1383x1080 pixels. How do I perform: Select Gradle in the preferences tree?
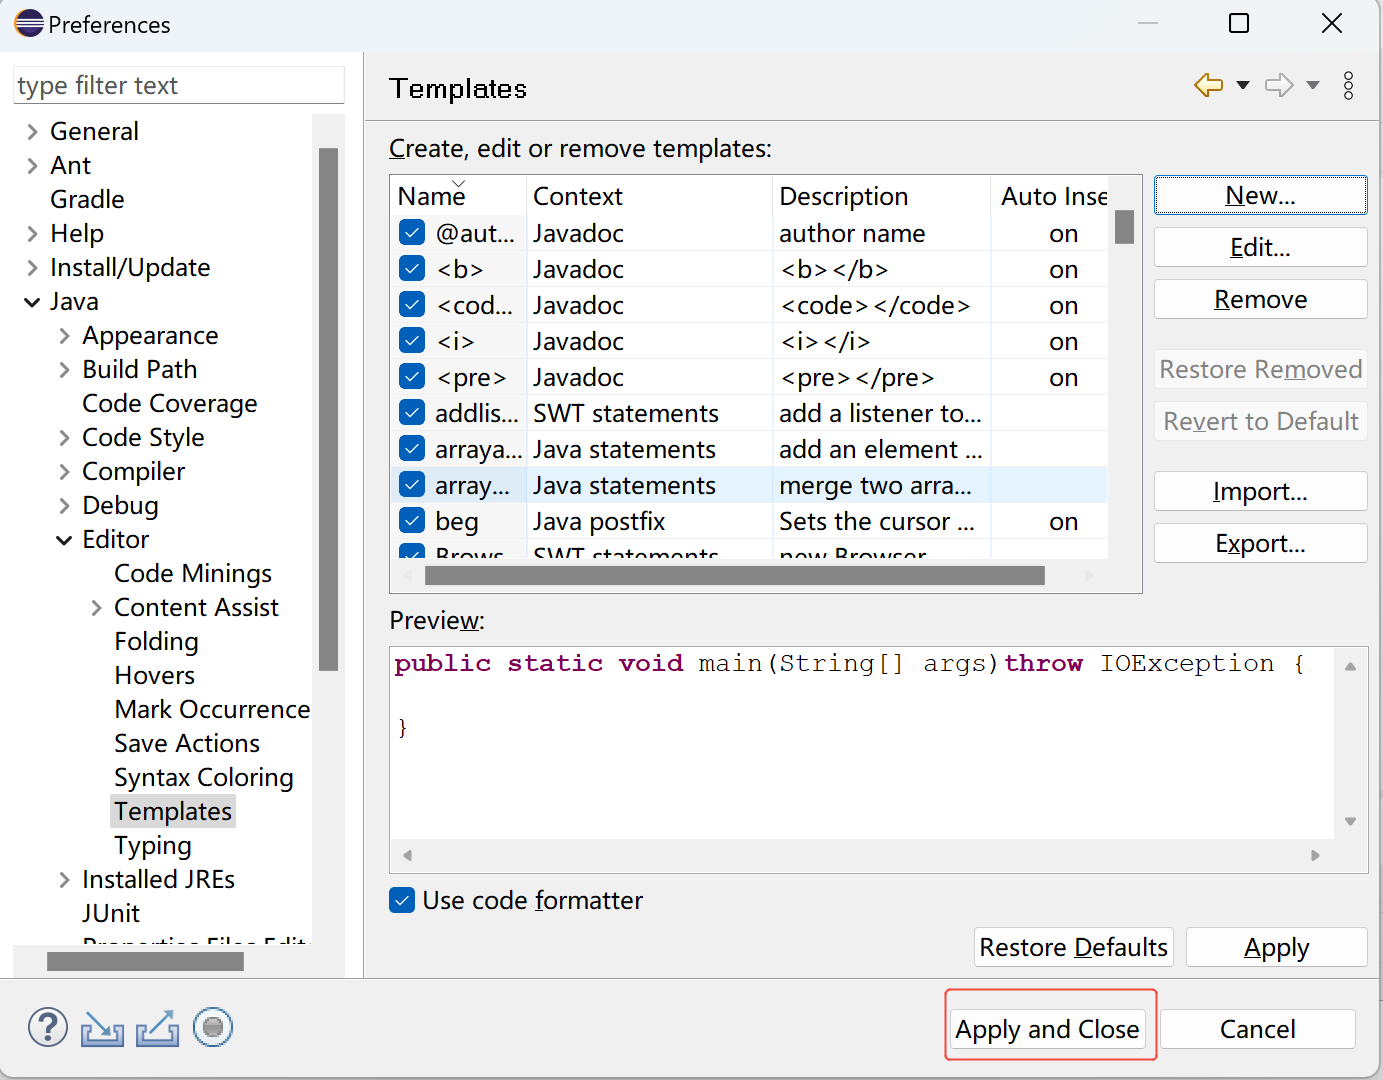click(x=87, y=200)
